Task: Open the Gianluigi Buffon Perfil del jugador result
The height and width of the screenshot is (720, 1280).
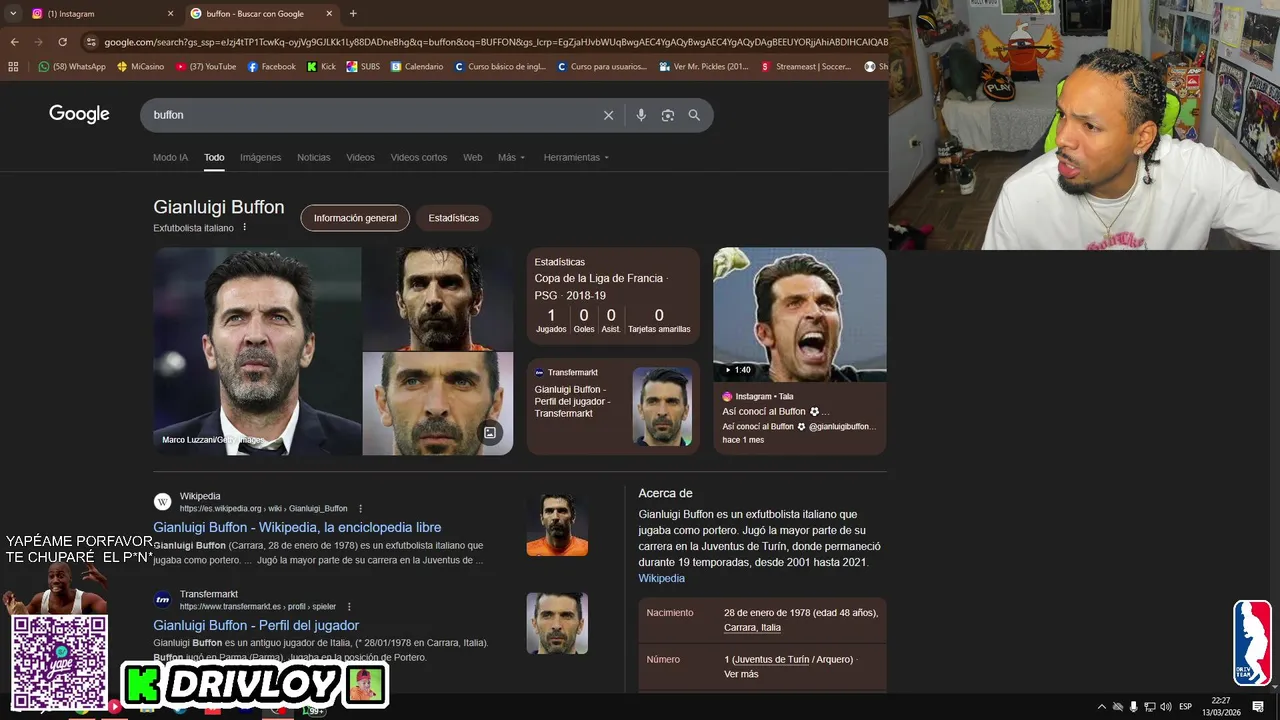Action: [x=256, y=625]
